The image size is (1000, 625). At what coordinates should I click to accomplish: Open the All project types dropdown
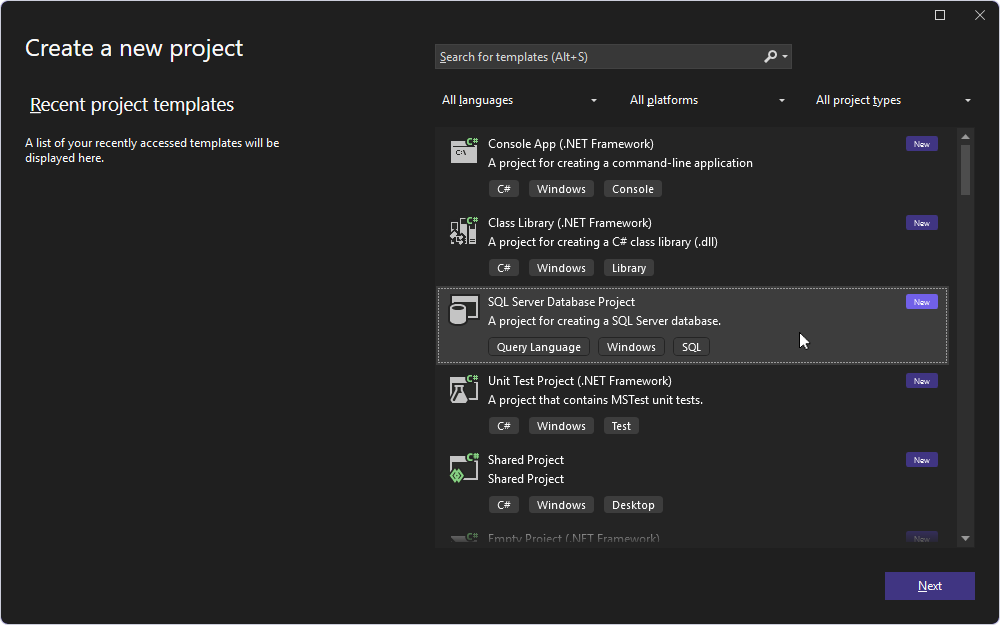893,100
